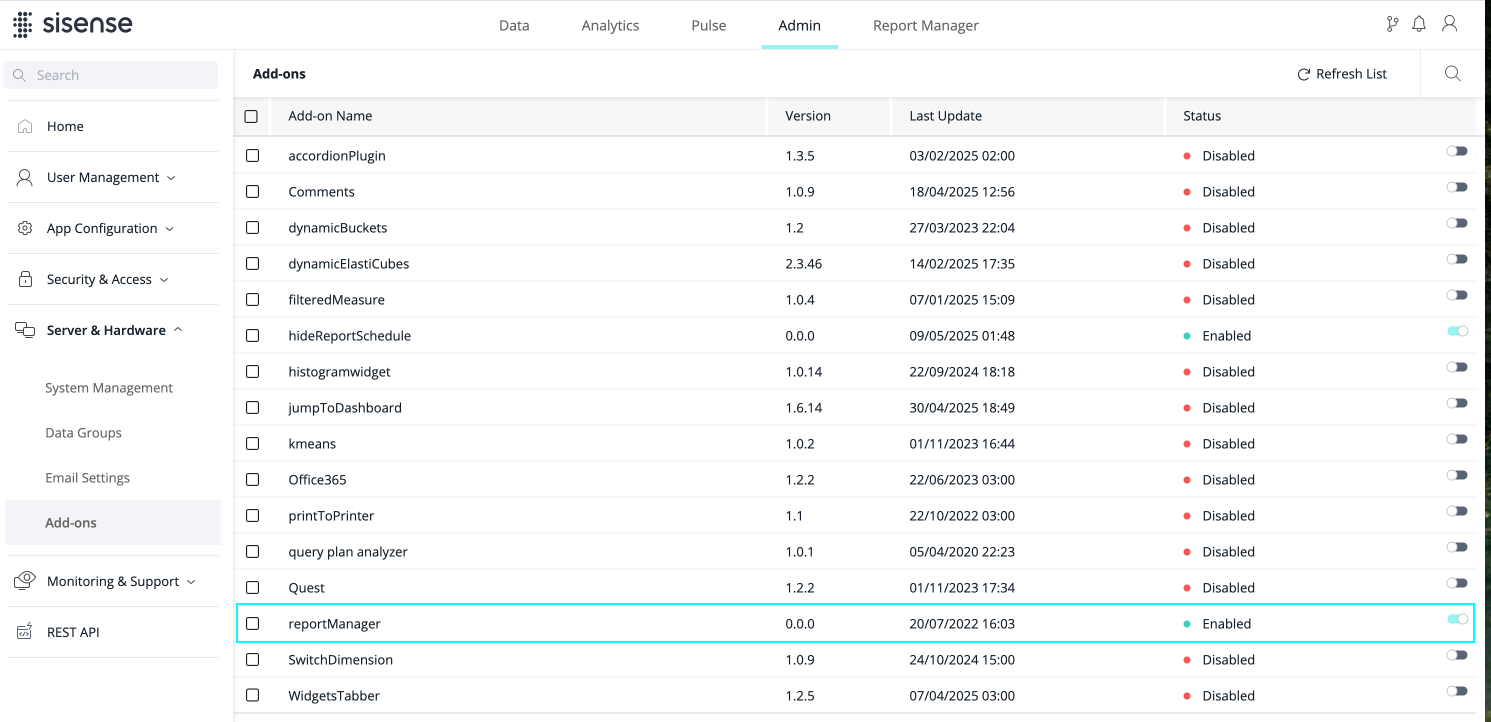Check the reportManager row checkbox

pyautogui.click(x=252, y=624)
